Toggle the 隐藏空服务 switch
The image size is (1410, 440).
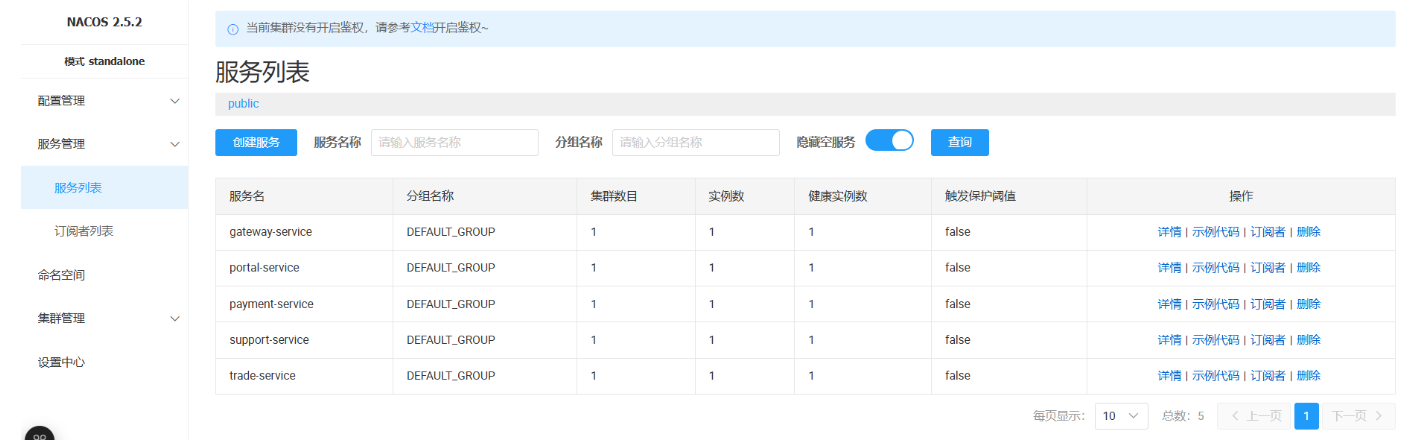point(889,141)
